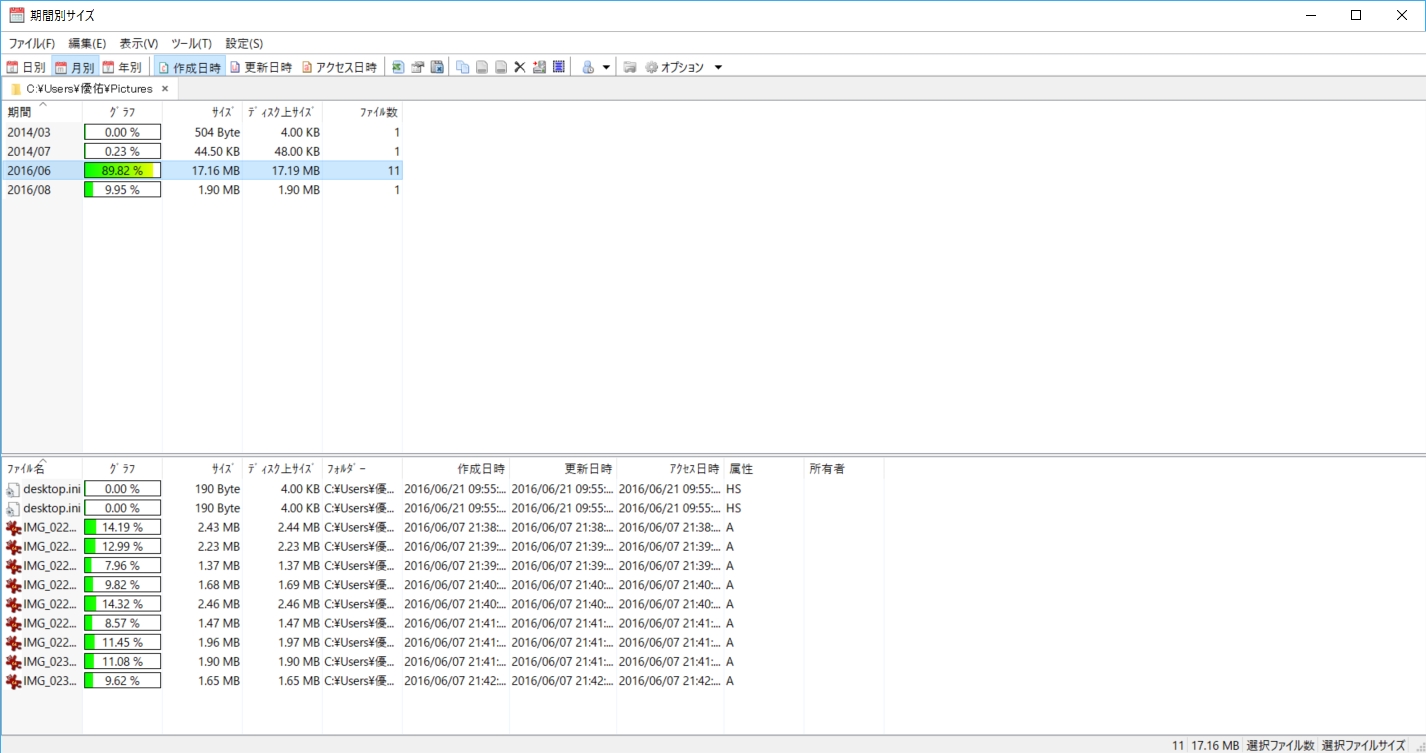Click the file icon of the 9.82 % image row

click(13, 584)
